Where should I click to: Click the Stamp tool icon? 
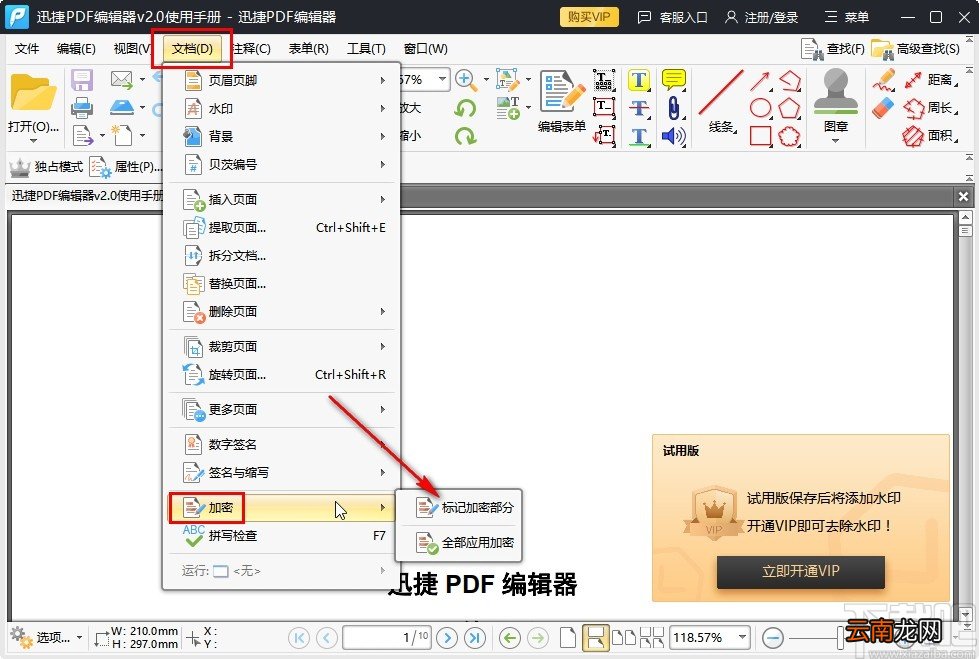click(x=835, y=92)
